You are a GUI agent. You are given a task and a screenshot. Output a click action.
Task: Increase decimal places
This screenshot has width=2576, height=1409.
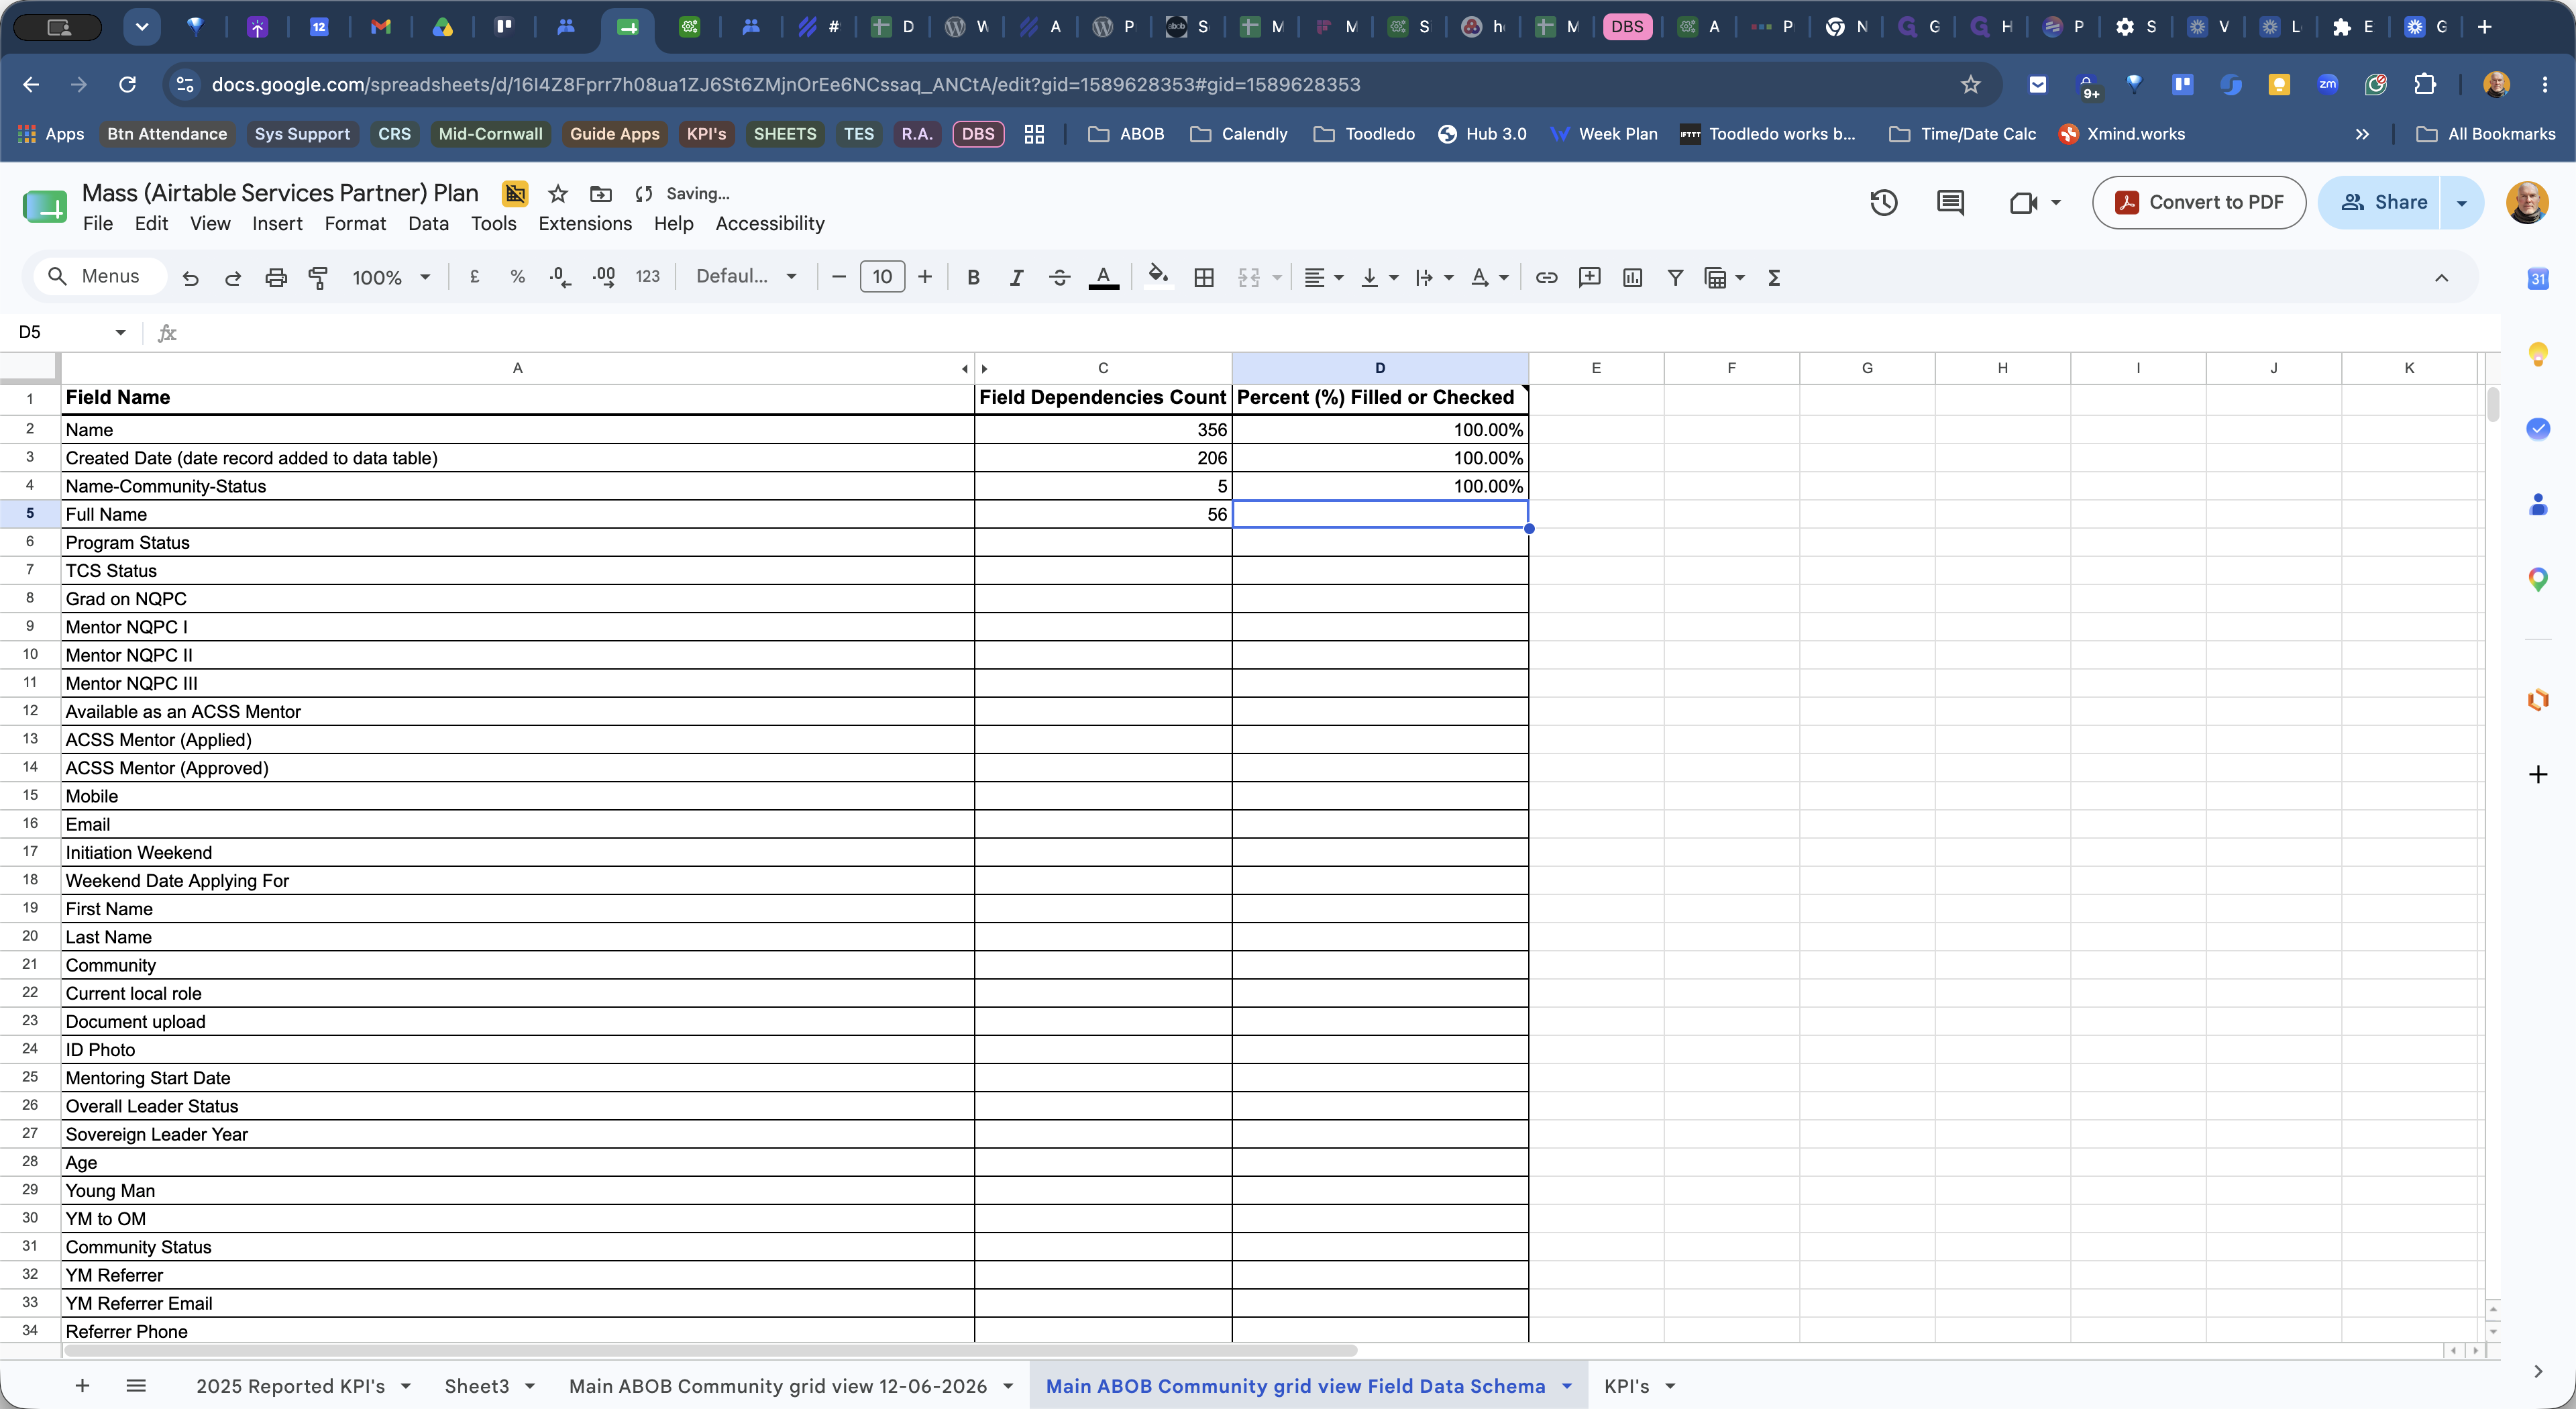click(x=604, y=277)
